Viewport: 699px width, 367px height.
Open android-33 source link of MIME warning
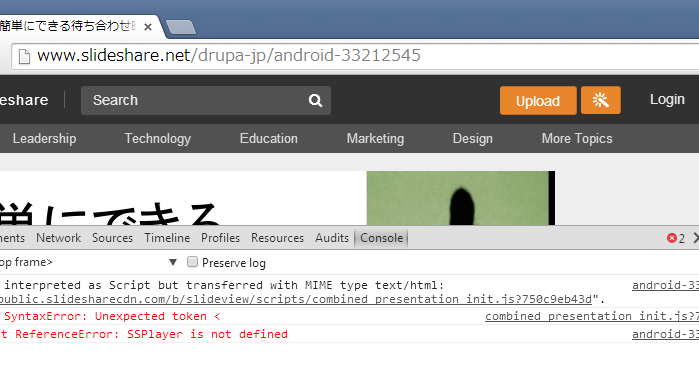click(666, 285)
